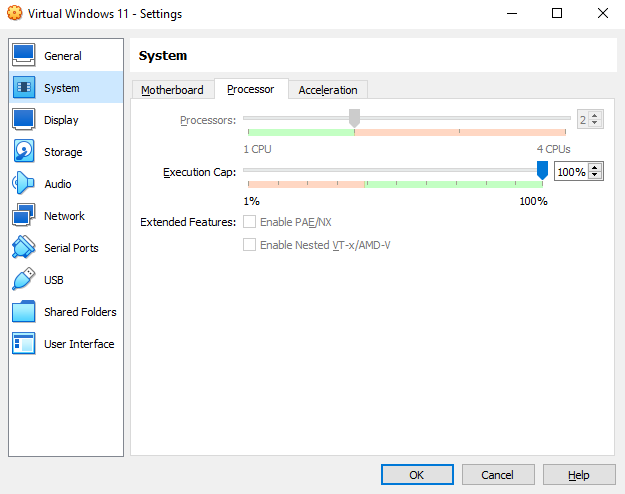Click the System chip icon
This screenshot has width=625, height=494.
tap(24, 87)
